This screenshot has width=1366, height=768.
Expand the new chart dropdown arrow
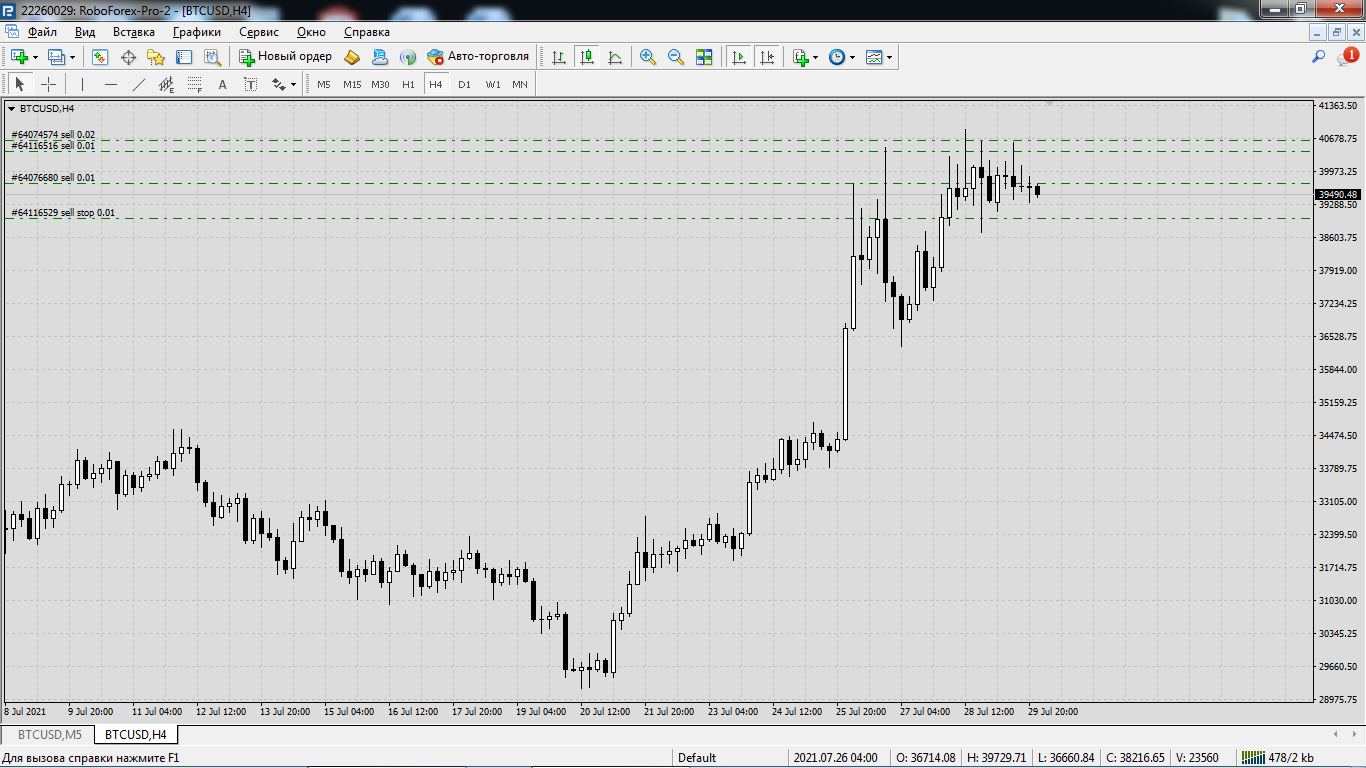coord(35,57)
